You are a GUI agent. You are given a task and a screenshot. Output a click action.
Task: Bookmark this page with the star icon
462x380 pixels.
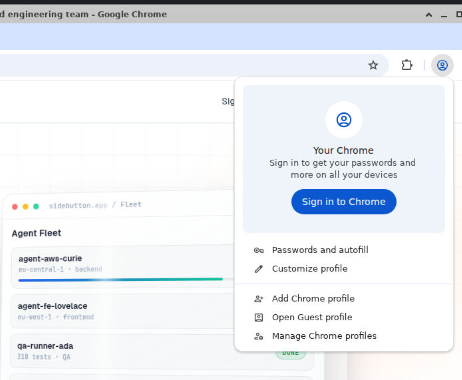[373, 65]
